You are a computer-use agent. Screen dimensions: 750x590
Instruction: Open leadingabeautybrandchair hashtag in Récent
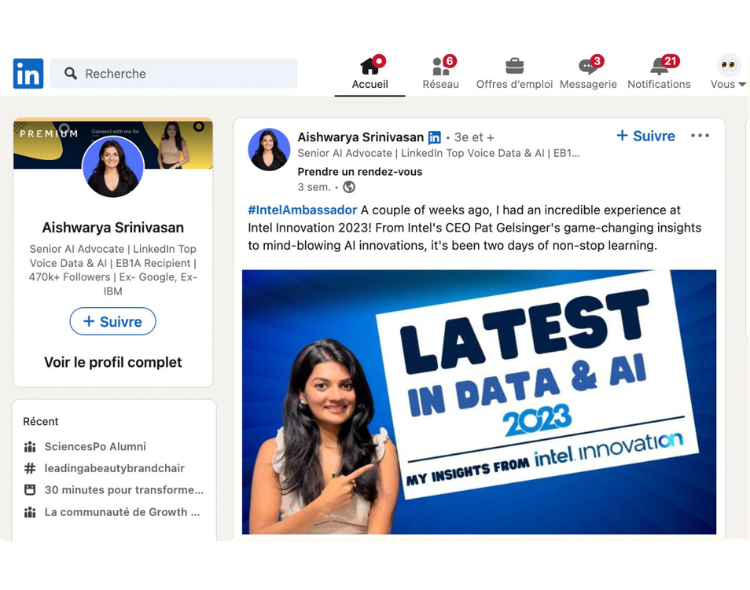click(114, 468)
